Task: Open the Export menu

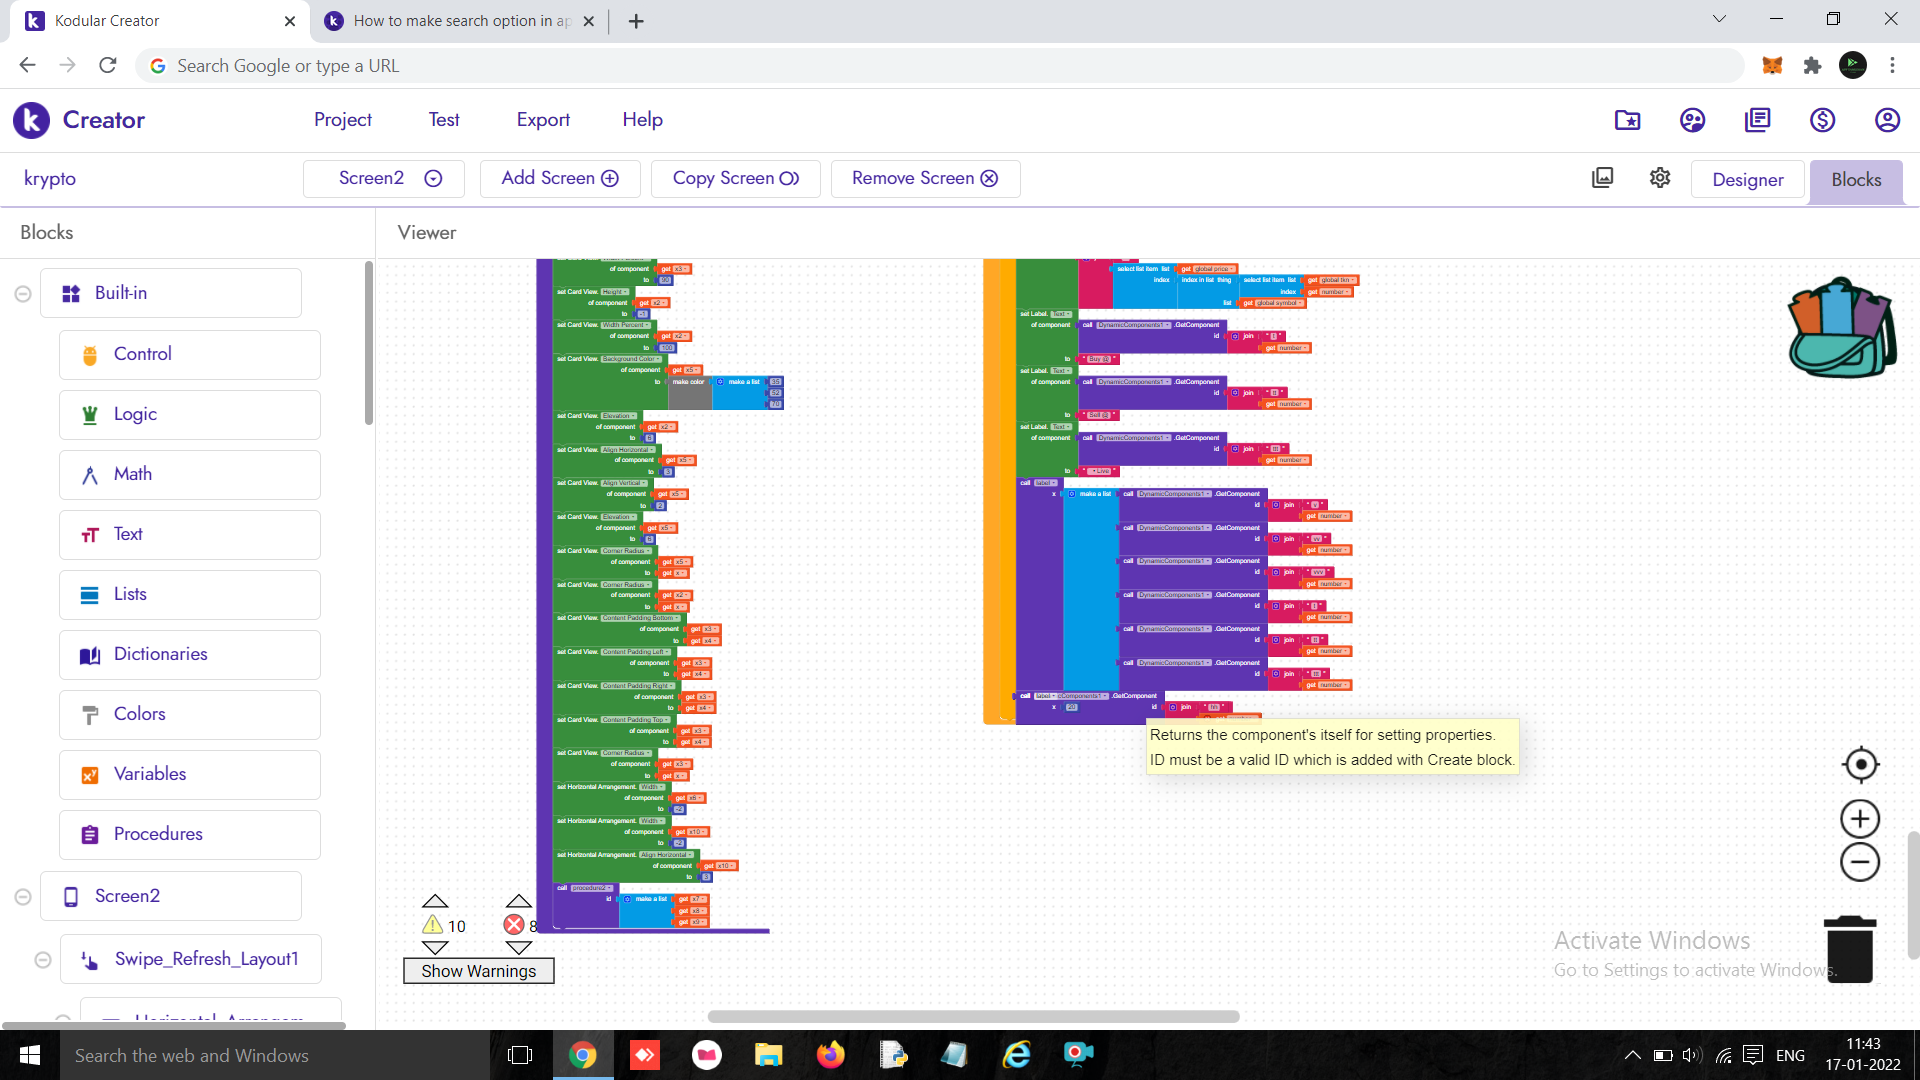Action: [543, 120]
